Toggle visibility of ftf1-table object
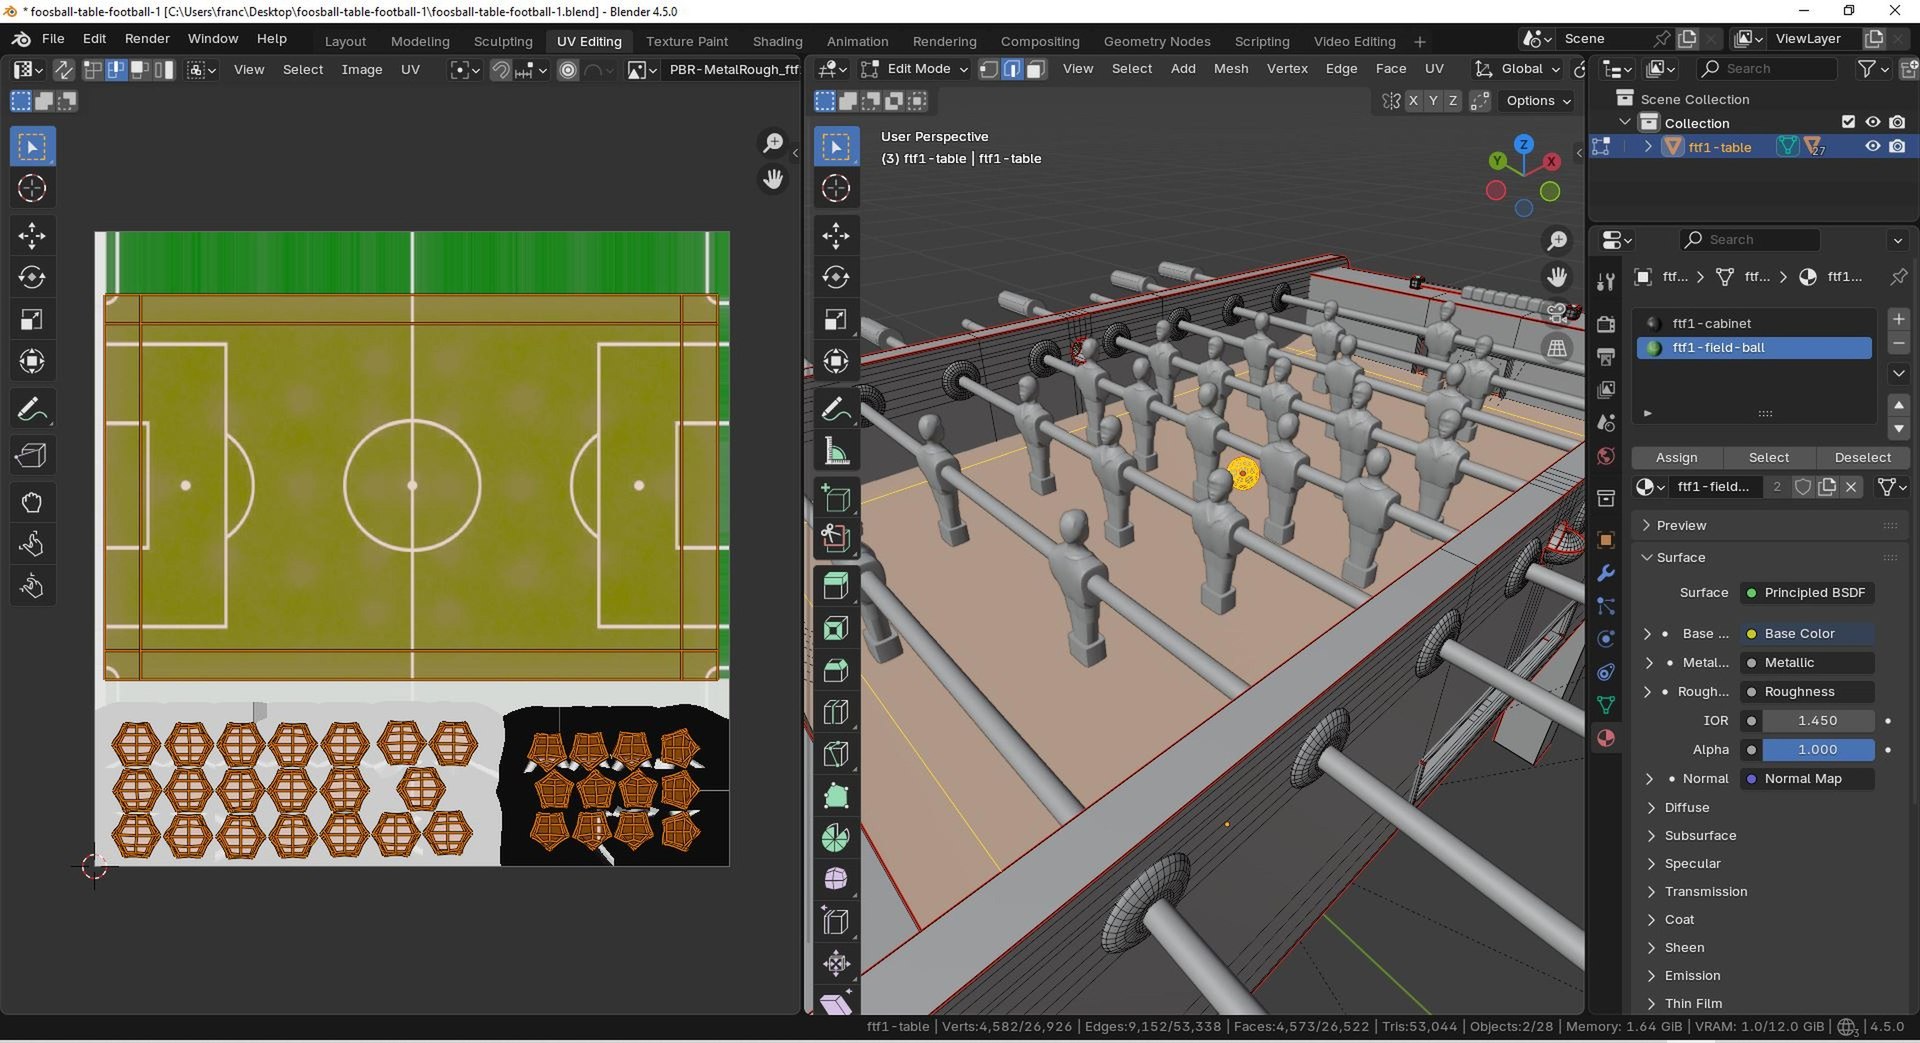Viewport: 1920px width, 1043px height. click(x=1873, y=147)
